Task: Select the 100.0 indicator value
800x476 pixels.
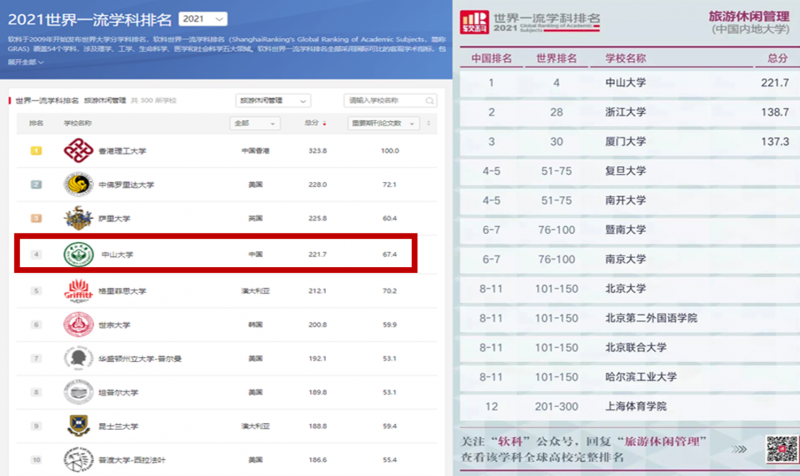Action: (x=390, y=151)
